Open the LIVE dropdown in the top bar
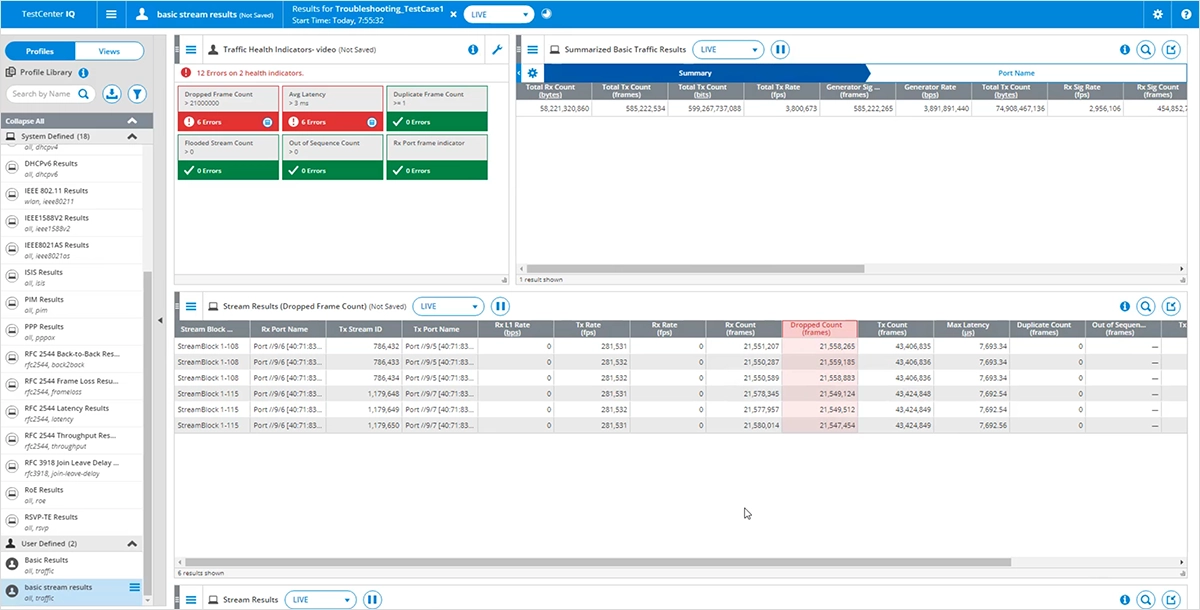The width and height of the screenshot is (1200, 610). click(497, 15)
